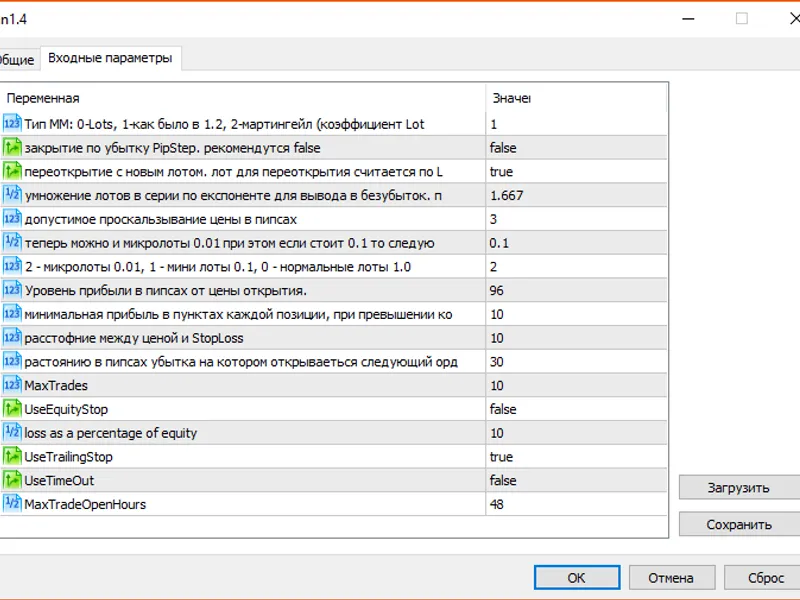Click the 'Сохранить' button
The height and width of the screenshot is (600, 800).
(739, 524)
